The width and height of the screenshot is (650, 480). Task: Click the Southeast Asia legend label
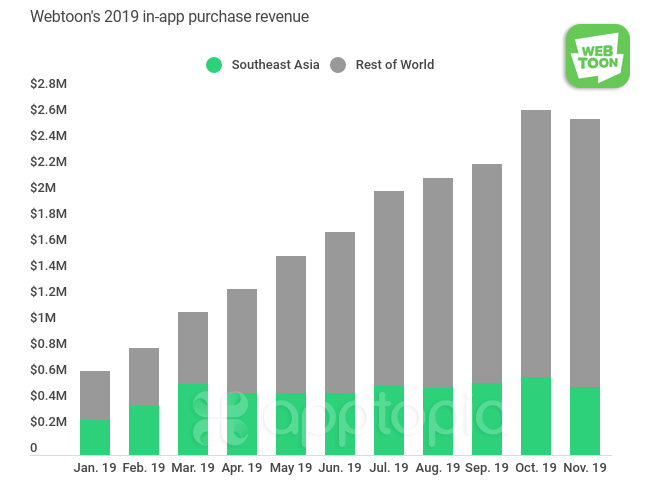tap(275, 65)
